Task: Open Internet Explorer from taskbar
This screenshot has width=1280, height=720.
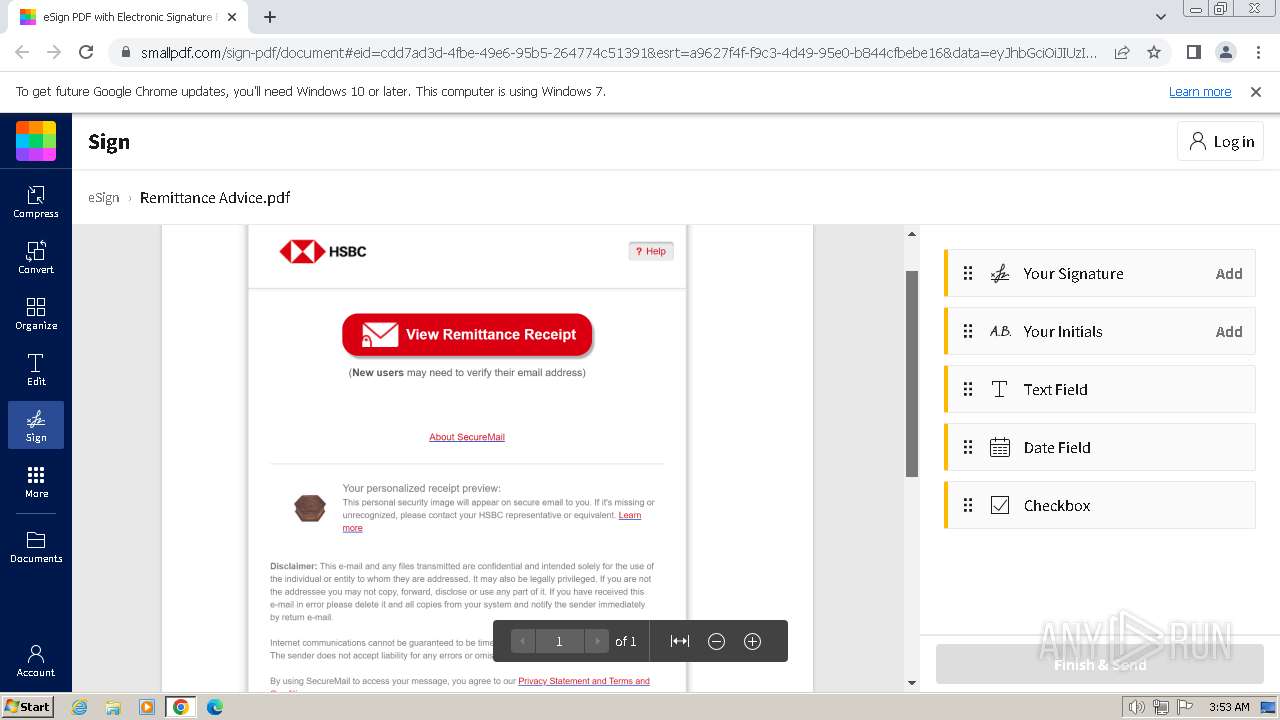Action: (80, 707)
